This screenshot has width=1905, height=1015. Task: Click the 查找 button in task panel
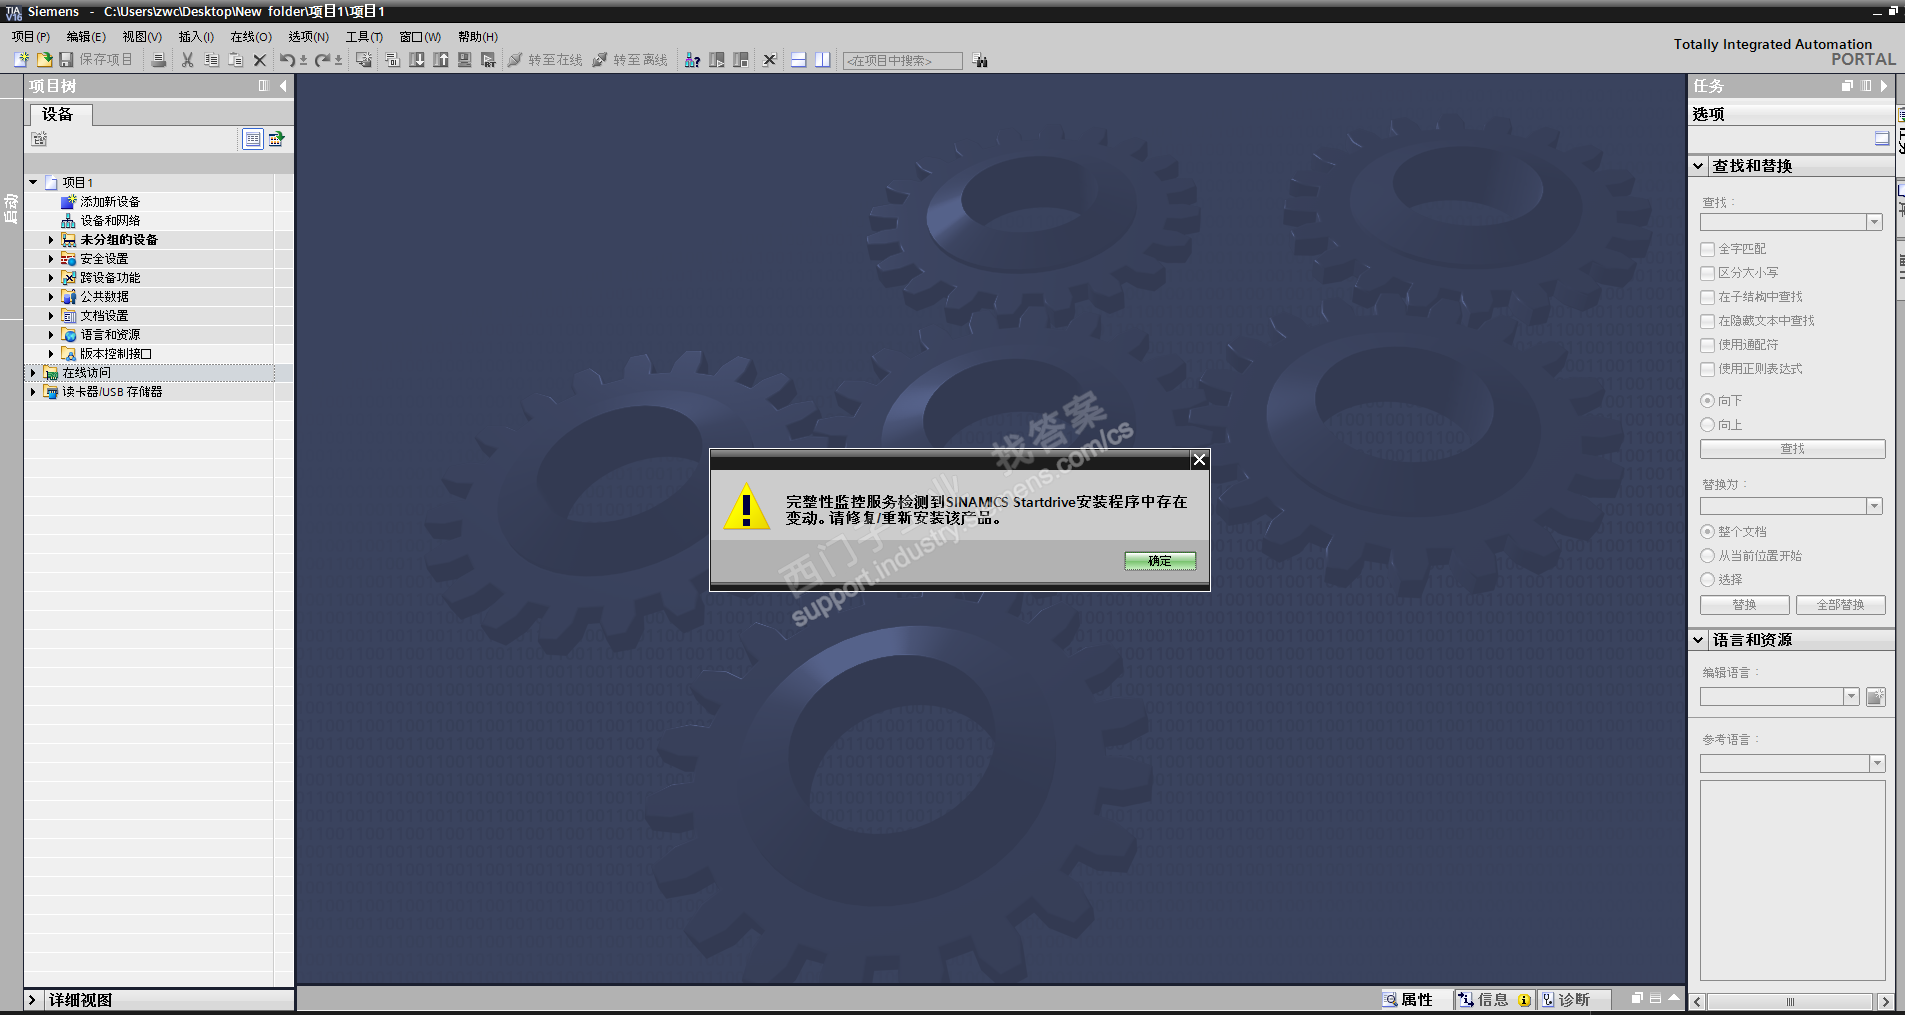pos(1793,449)
